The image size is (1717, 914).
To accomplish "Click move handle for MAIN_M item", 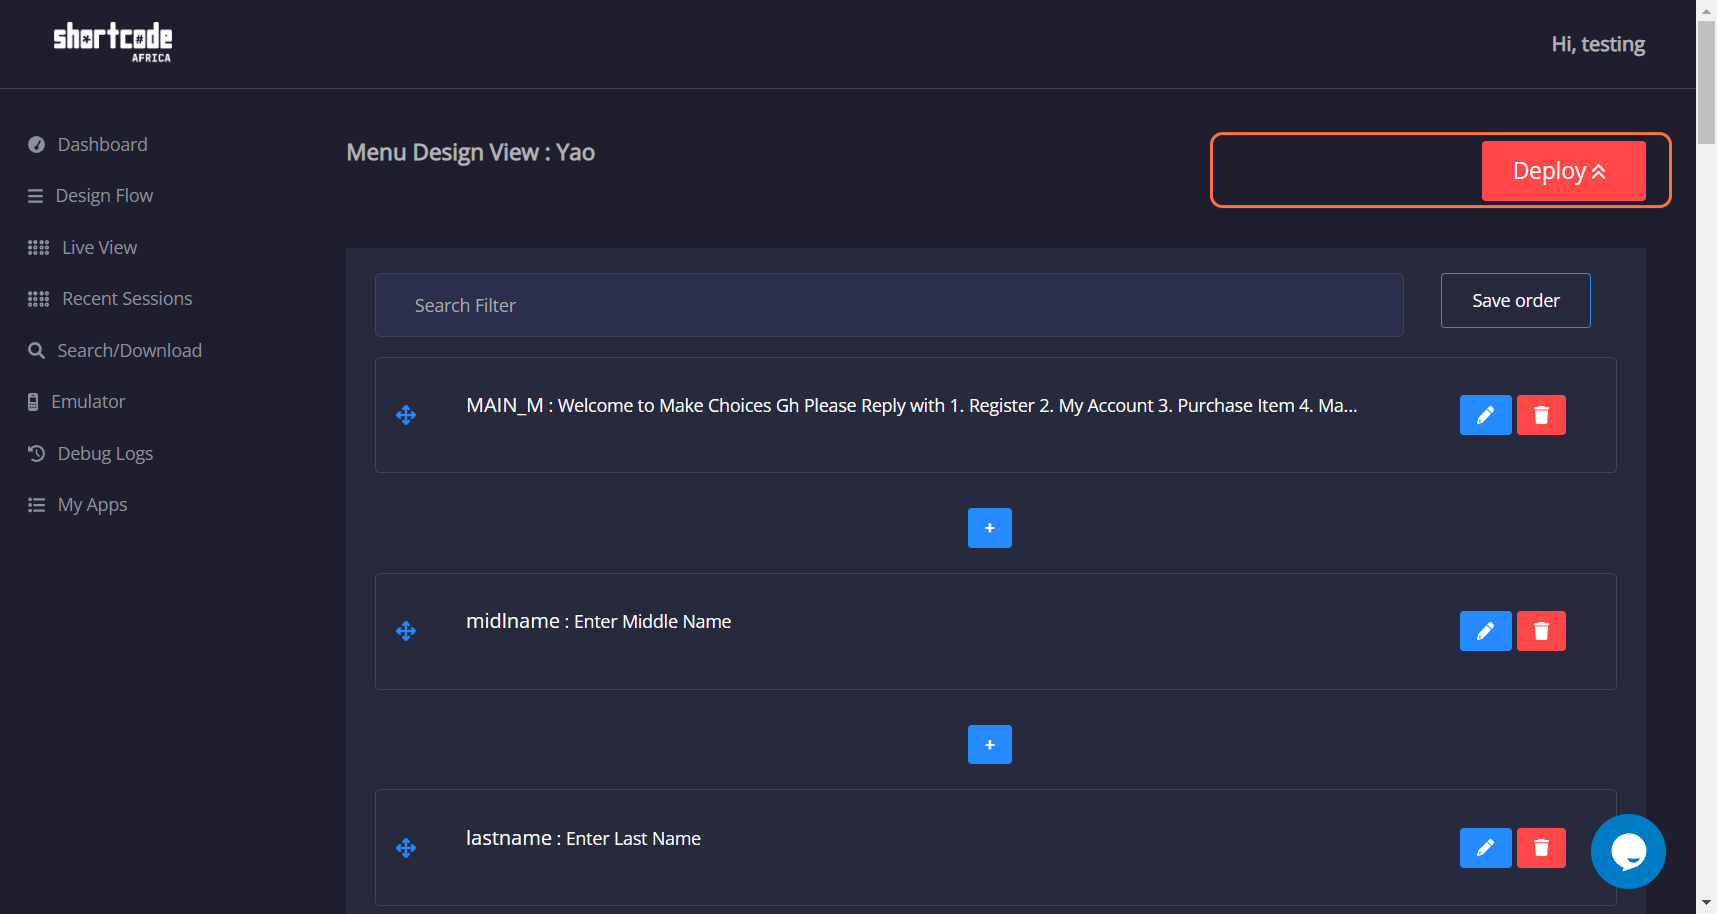I will pos(406,415).
